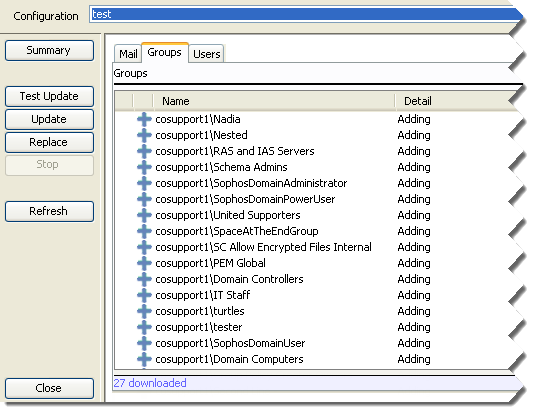Click the plus icon beside PEM Global
Viewport: 534px width, 413px height.
(144, 263)
